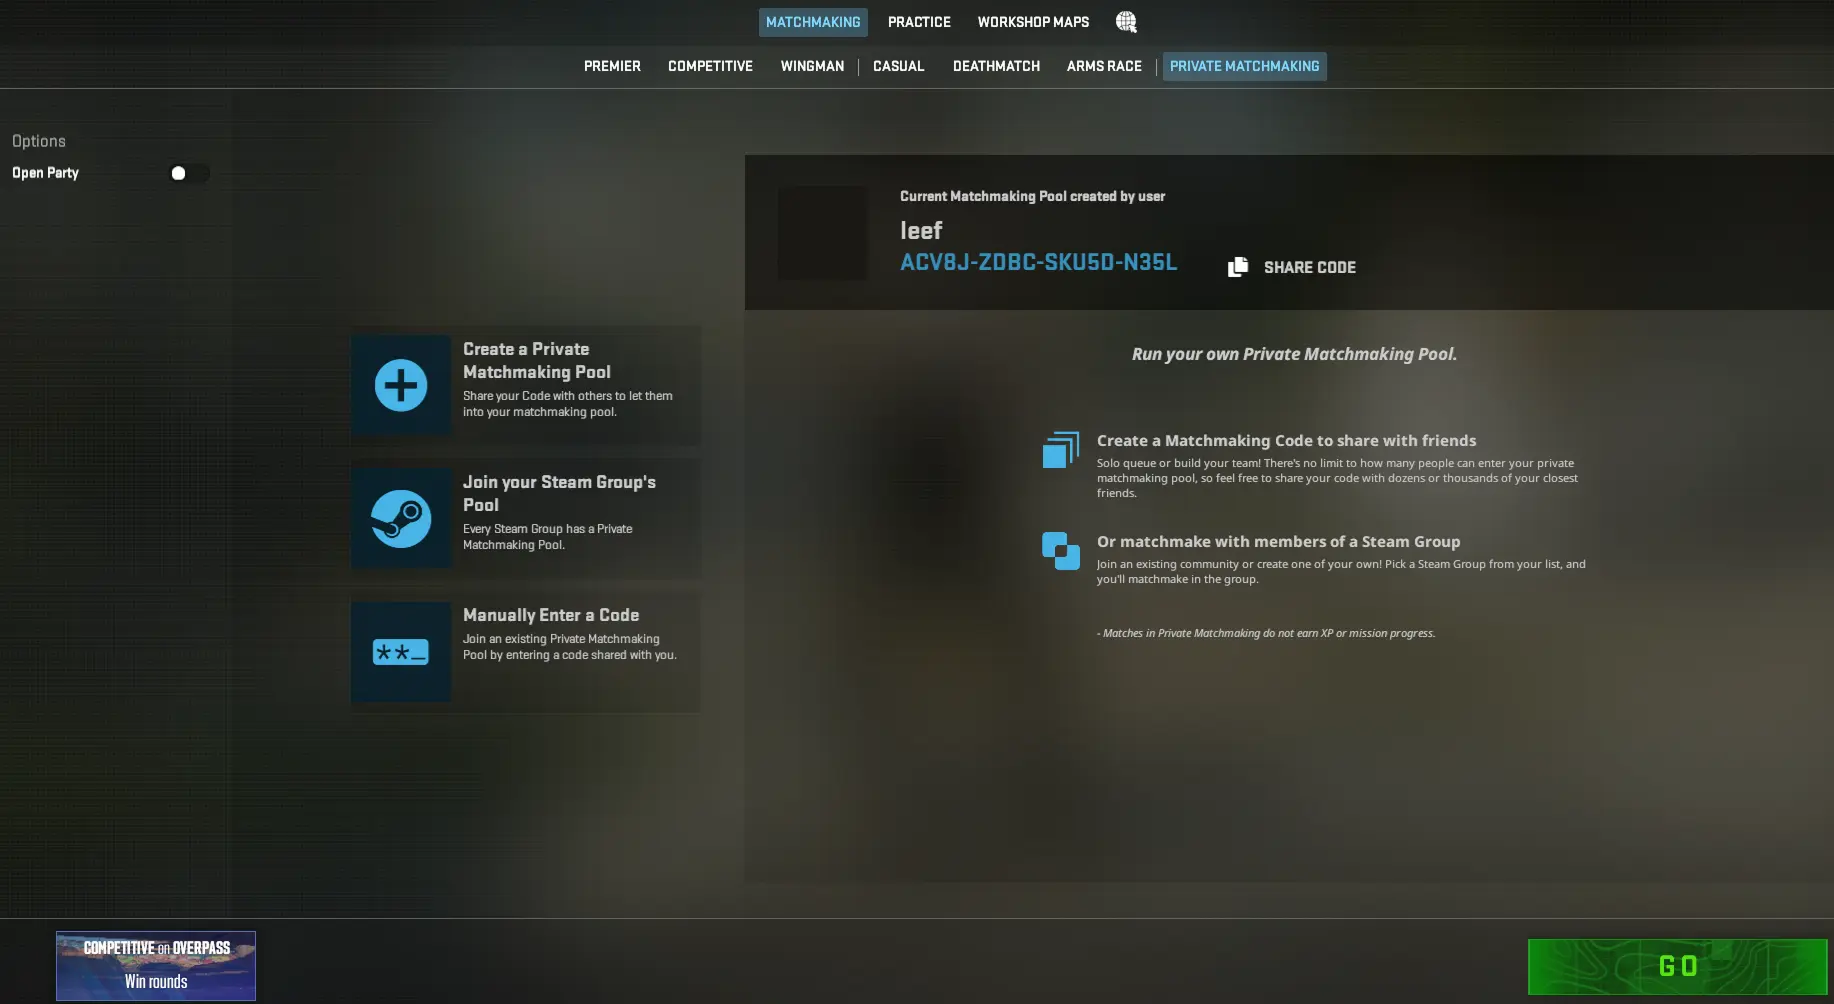The width and height of the screenshot is (1834, 1004).
Task: Click the password asterisk code icon
Action: pos(401,652)
